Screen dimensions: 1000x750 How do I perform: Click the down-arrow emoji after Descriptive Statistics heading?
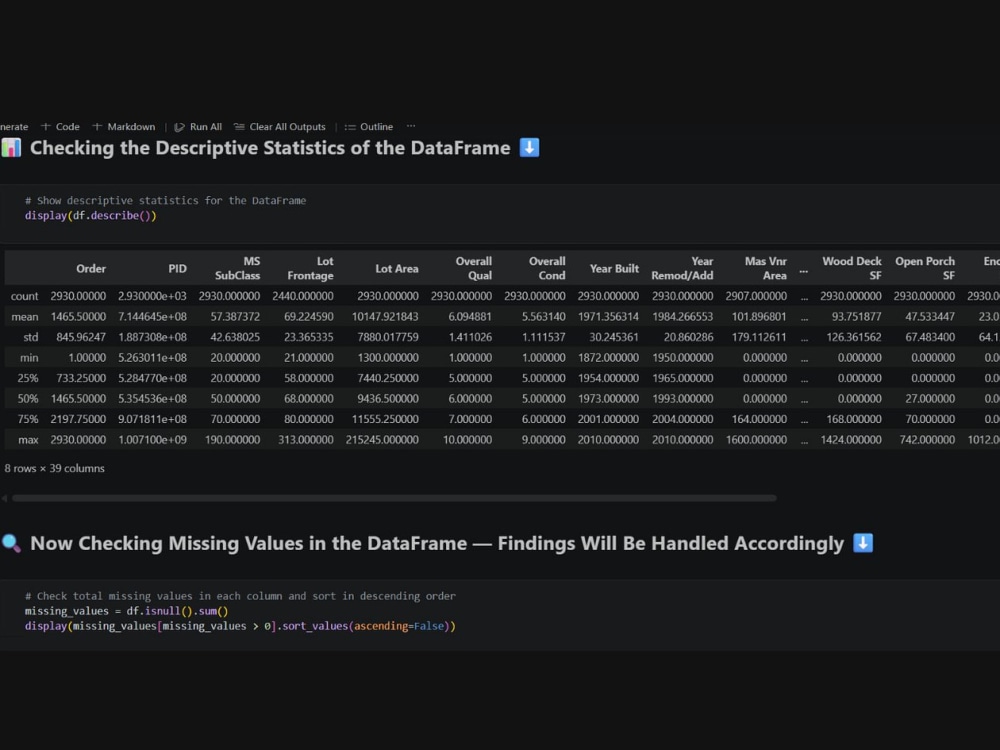pyautogui.click(x=529, y=147)
